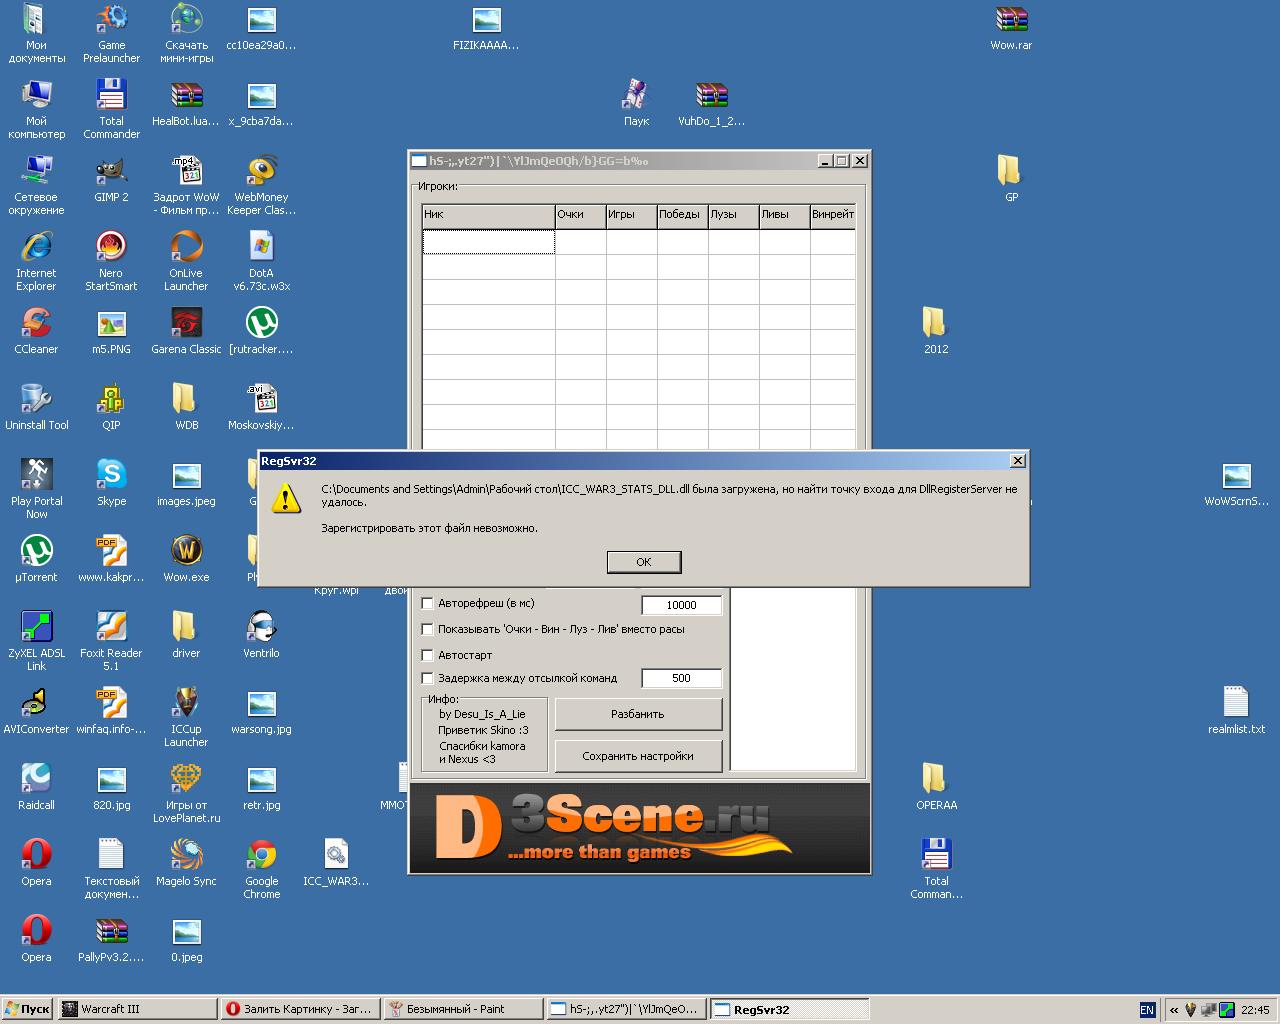Select the Мои документы desktop icon
1280x1024 pixels.
pos(36,34)
